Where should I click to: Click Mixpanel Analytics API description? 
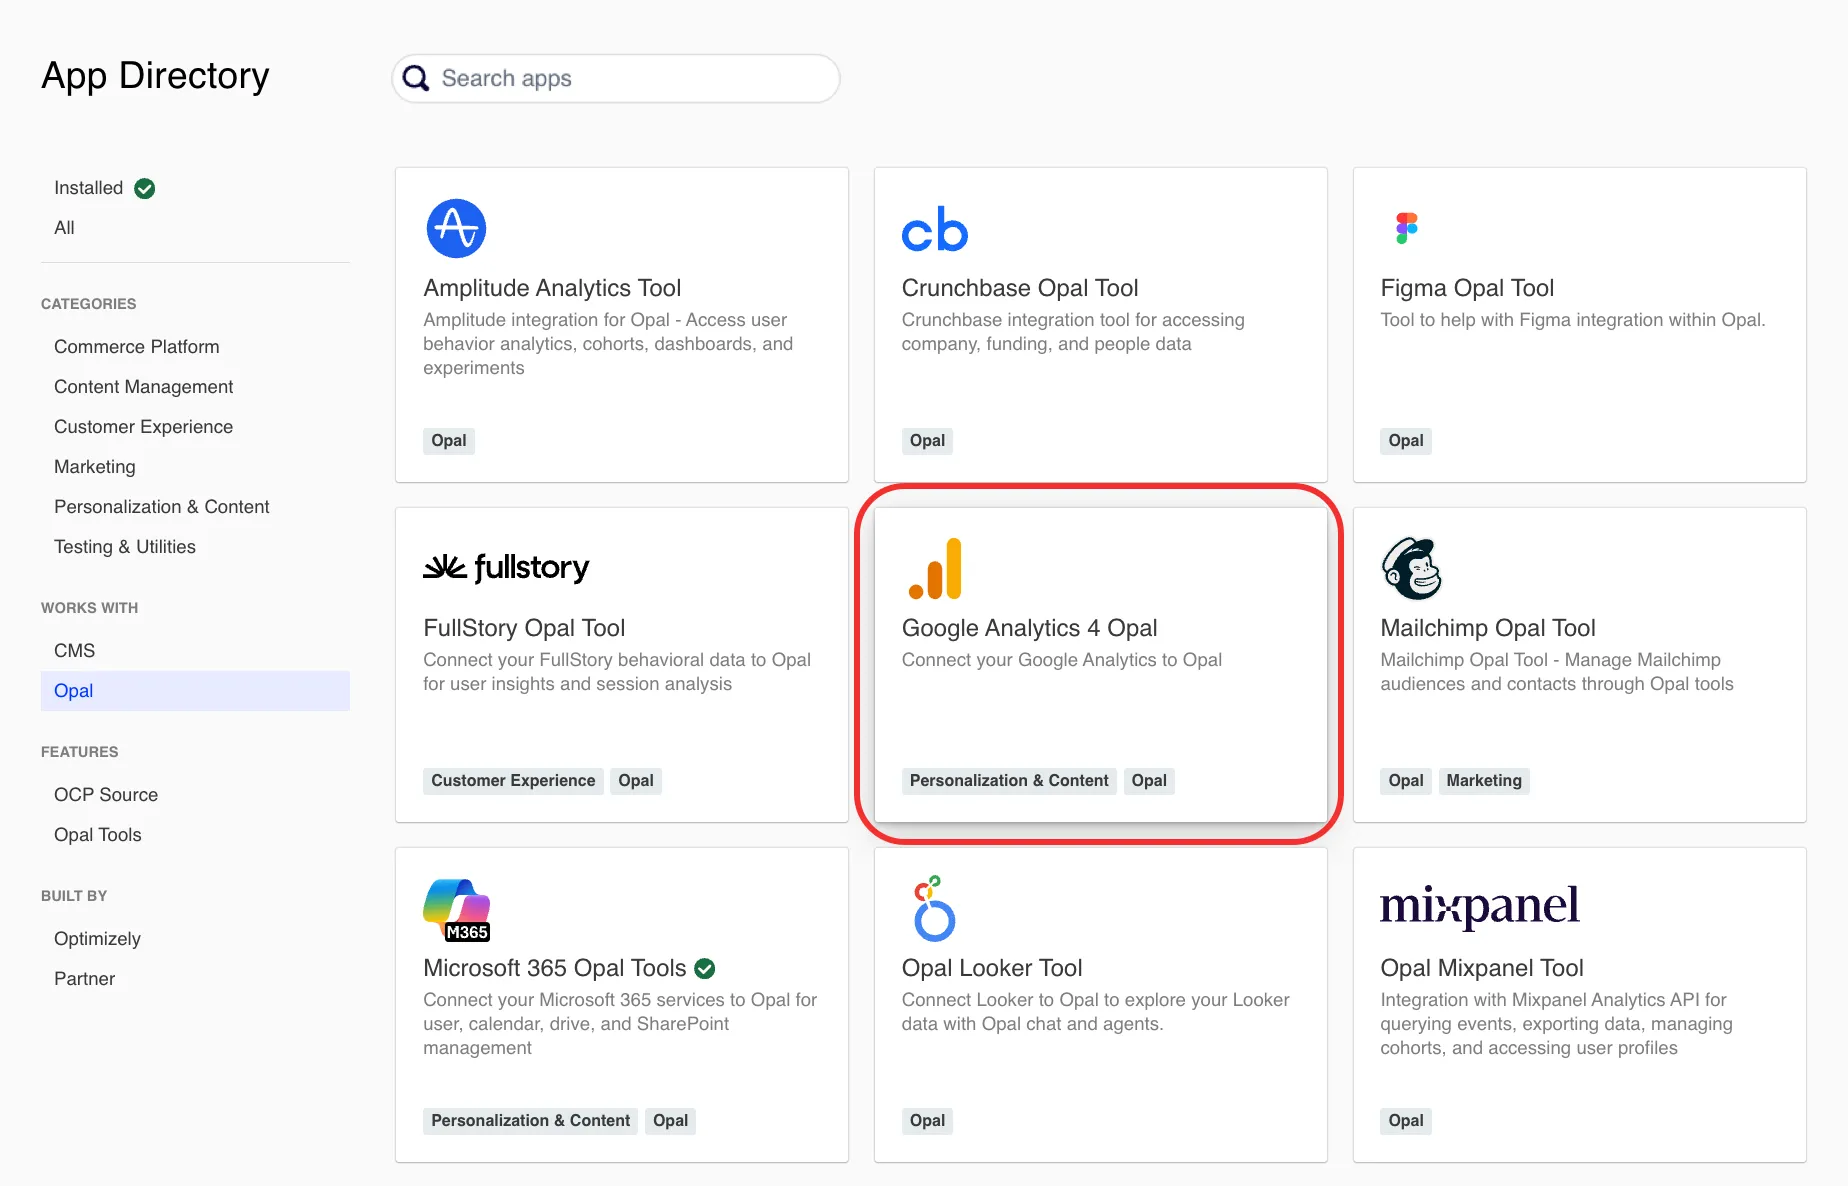1557,1024
